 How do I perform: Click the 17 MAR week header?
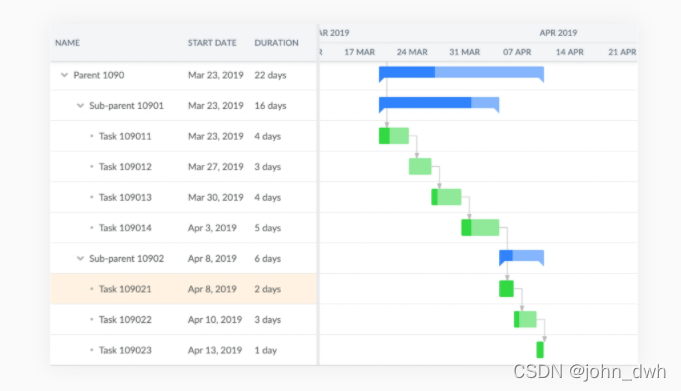[x=359, y=52]
